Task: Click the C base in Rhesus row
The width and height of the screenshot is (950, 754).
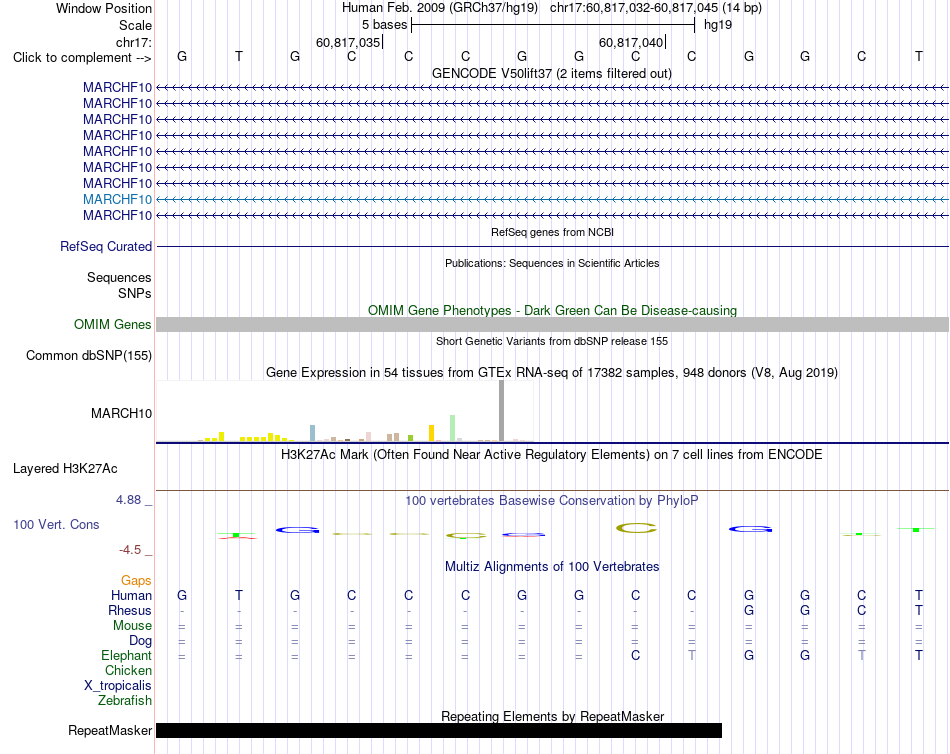Action: (x=862, y=610)
